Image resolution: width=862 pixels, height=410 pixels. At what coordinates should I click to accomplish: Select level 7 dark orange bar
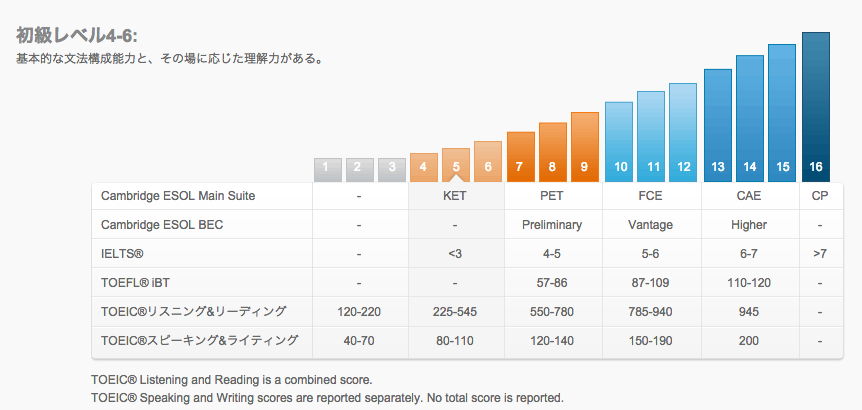click(x=521, y=157)
